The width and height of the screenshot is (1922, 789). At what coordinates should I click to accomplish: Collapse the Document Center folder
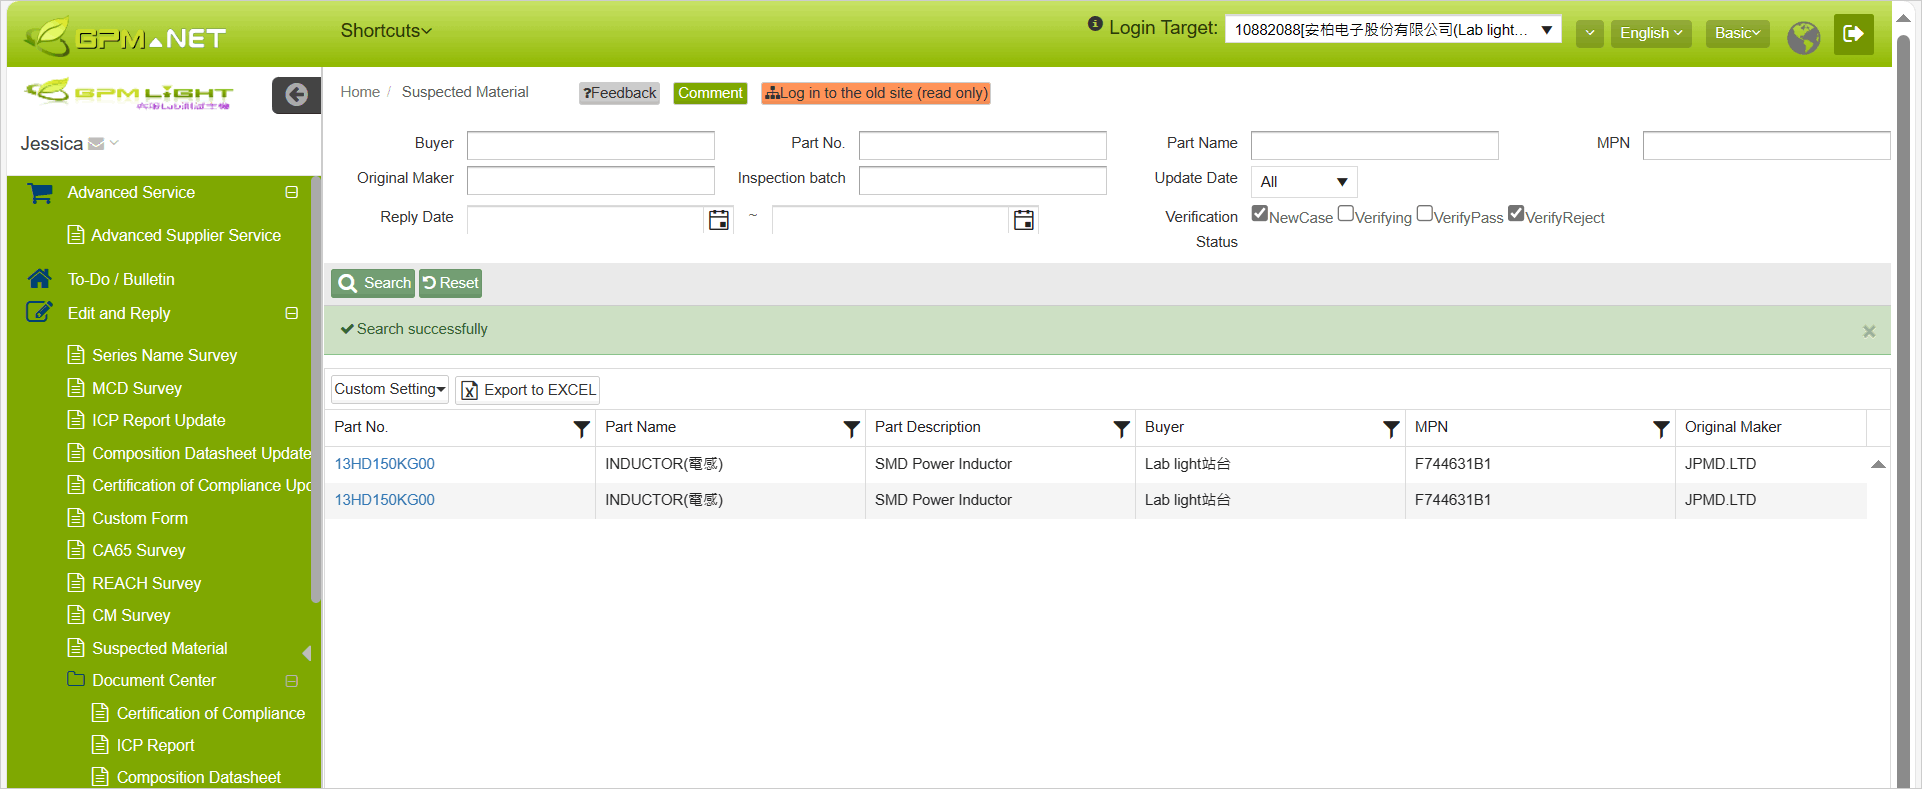(x=292, y=681)
